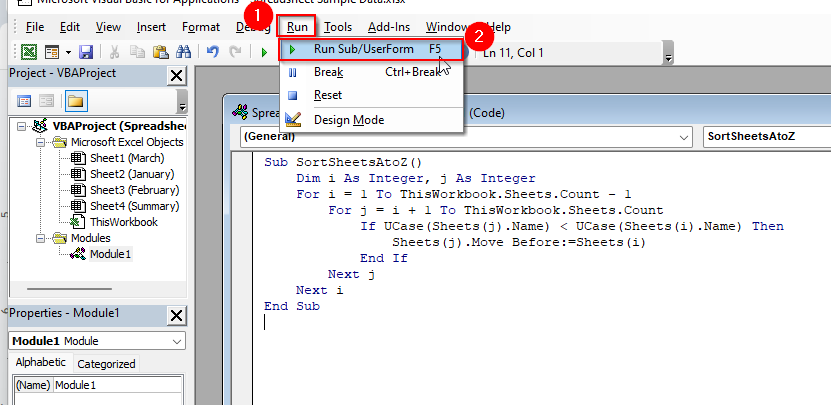Click the Ln 11, Col 1 indicator
Screen dimensions: 831x405
513,53
